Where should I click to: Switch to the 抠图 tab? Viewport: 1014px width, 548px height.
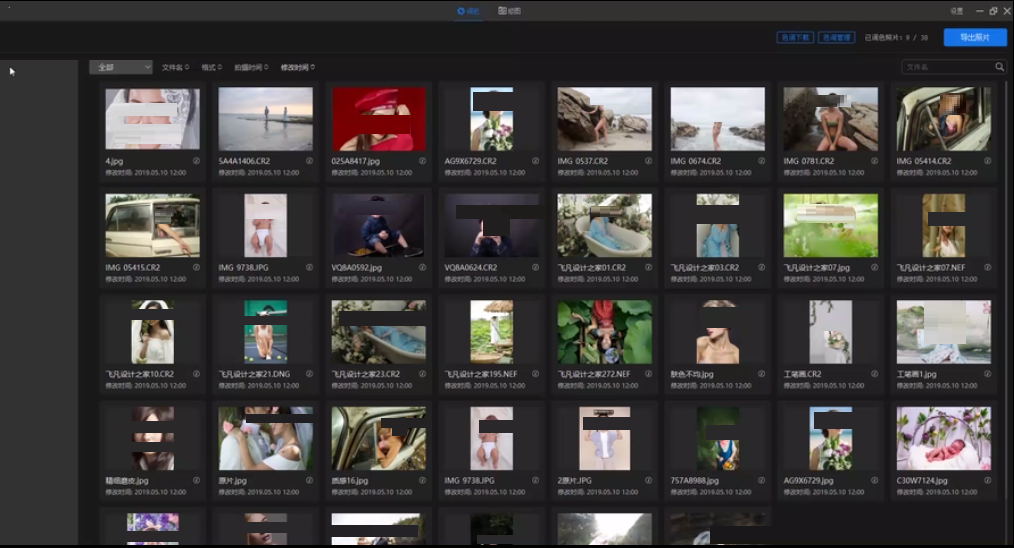pos(510,11)
